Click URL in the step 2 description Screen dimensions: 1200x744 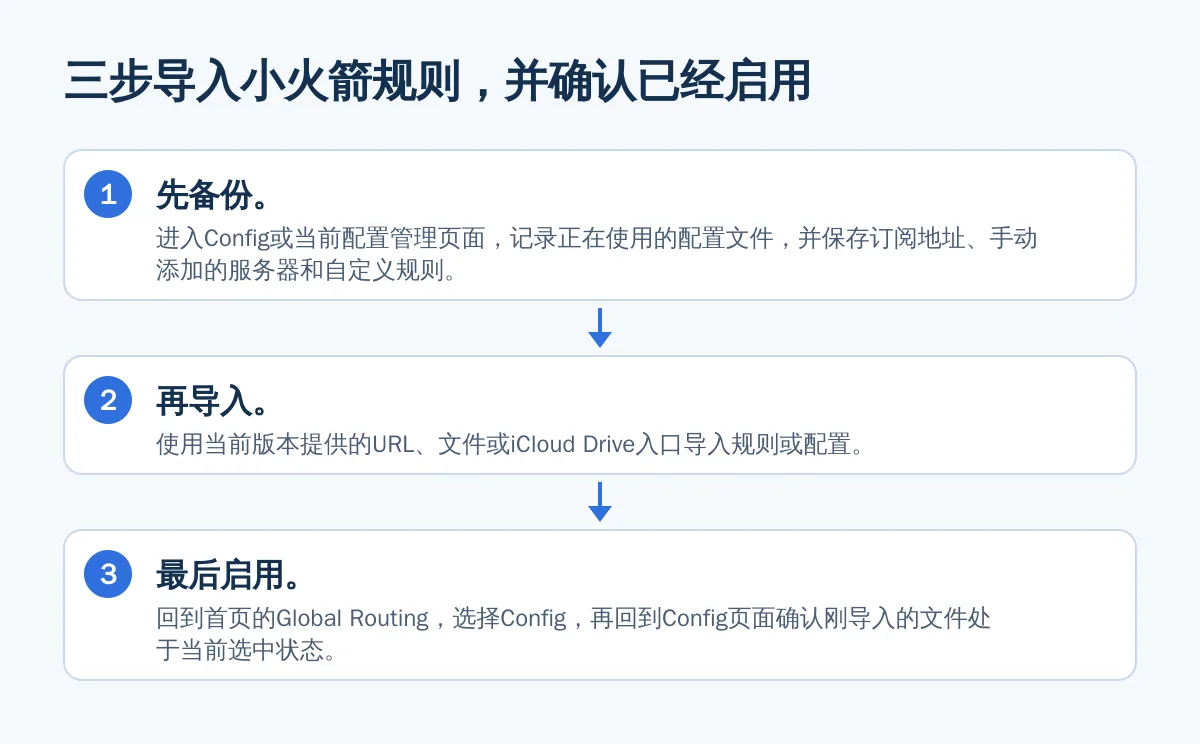pyautogui.click(x=392, y=445)
